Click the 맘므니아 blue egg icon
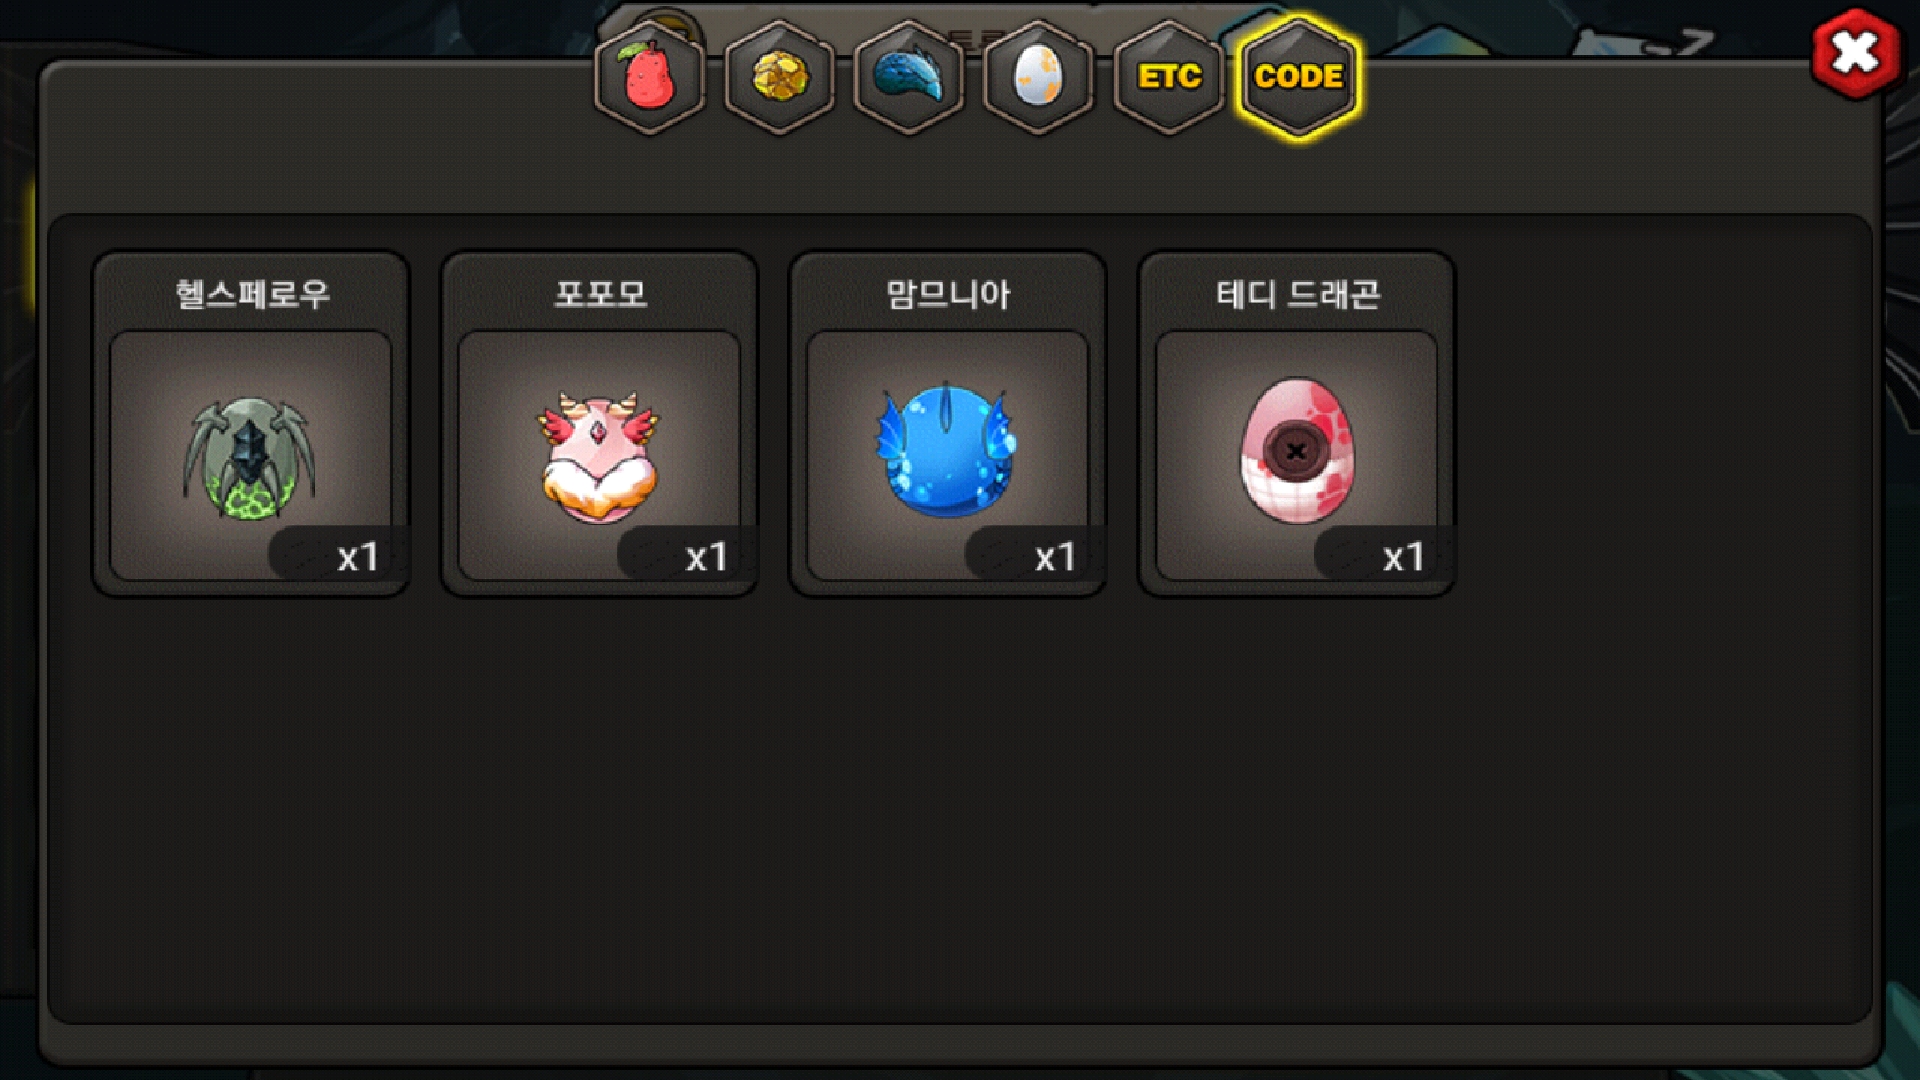Viewport: 1920px width, 1080px height. pyautogui.click(x=946, y=450)
